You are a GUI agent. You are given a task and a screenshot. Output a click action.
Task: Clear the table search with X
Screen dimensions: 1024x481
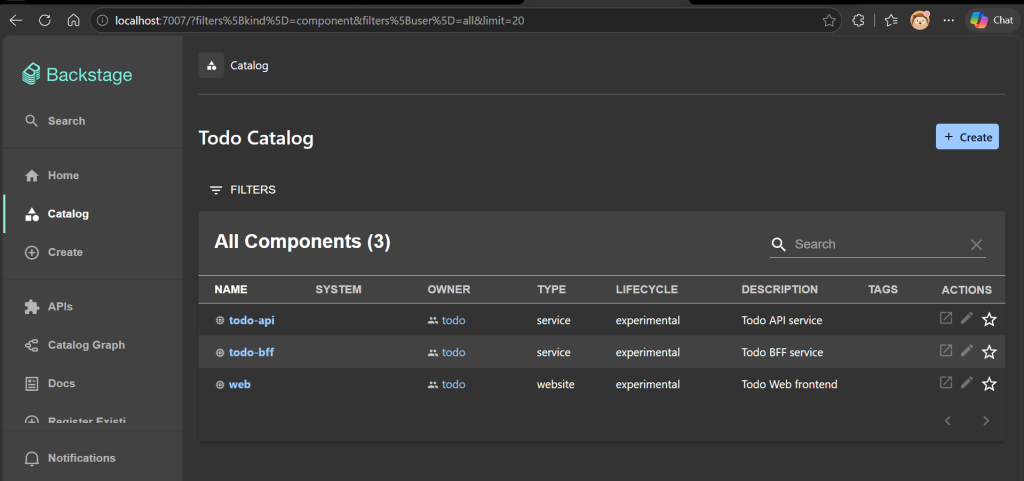point(976,245)
